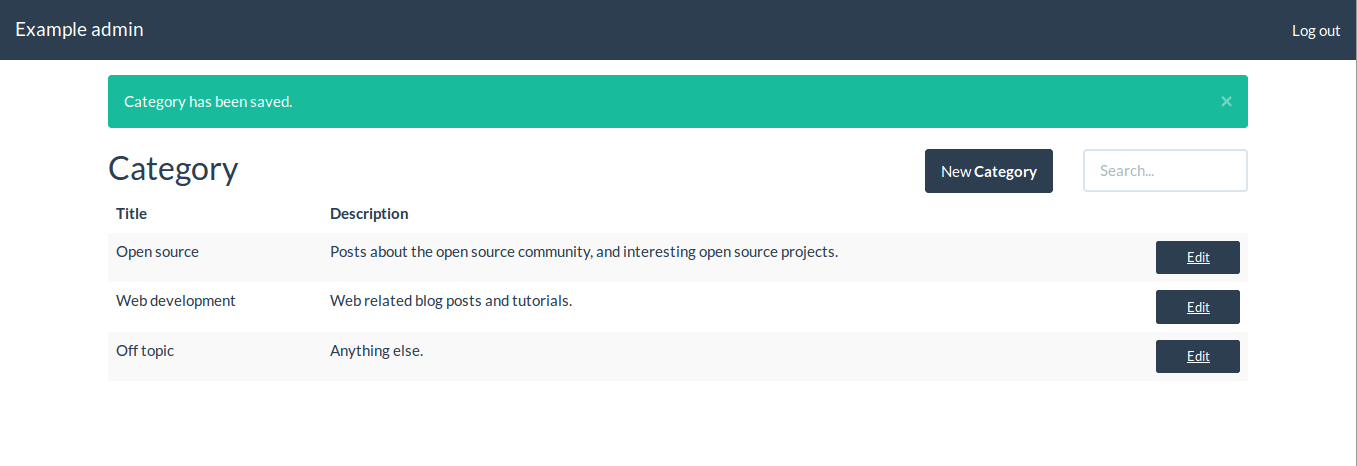The height and width of the screenshot is (466, 1357).
Task: Click the Title column header
Action: pos(132,213)
